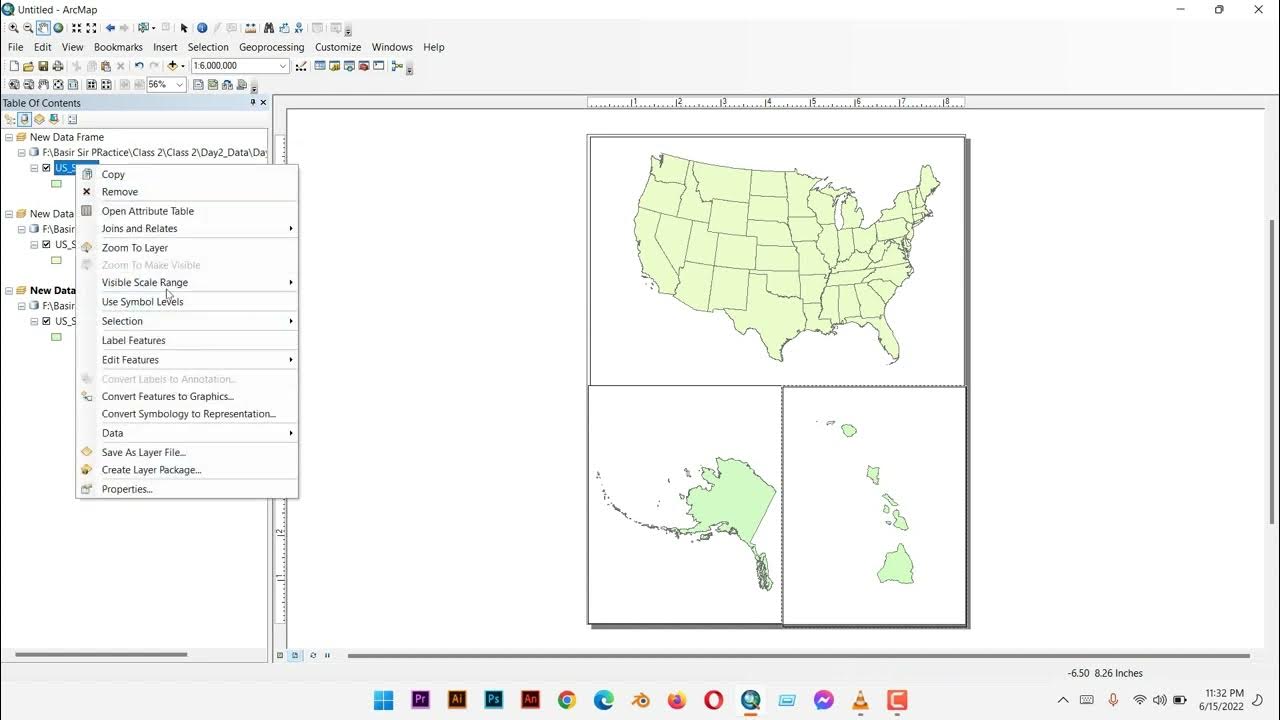Click the layout Zoom Whole Page icon
1280x720 pixels.
pyautogui.click(x=58, y=84)
